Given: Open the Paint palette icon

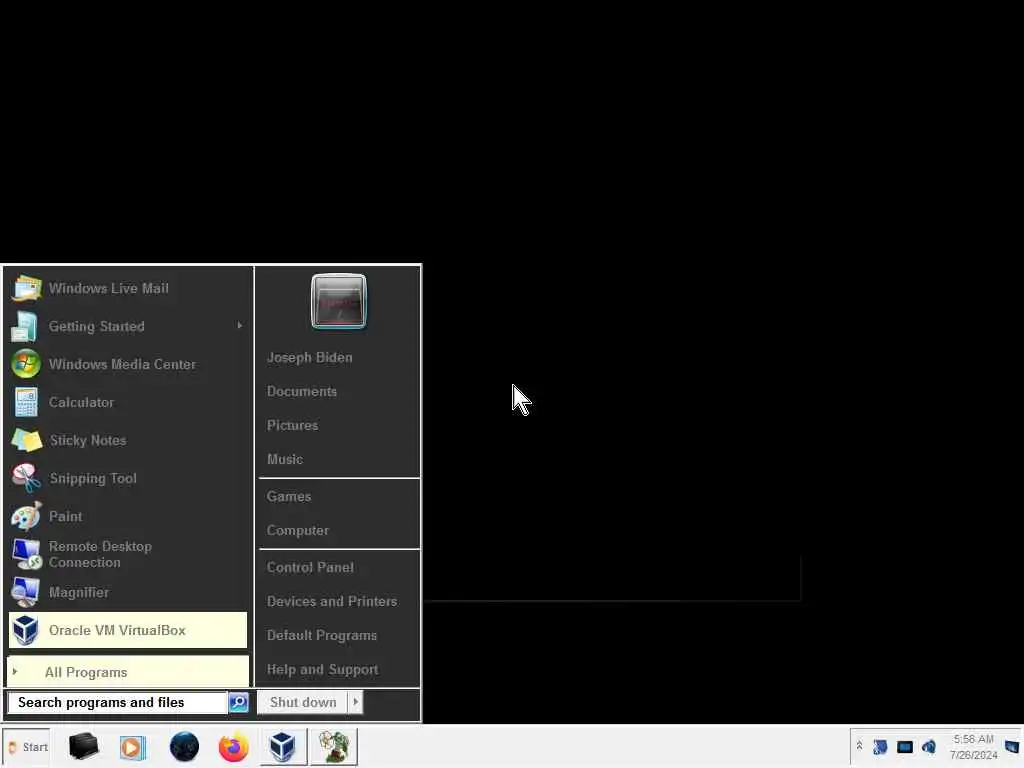Looking at the screenshot, I should [26, 516].
